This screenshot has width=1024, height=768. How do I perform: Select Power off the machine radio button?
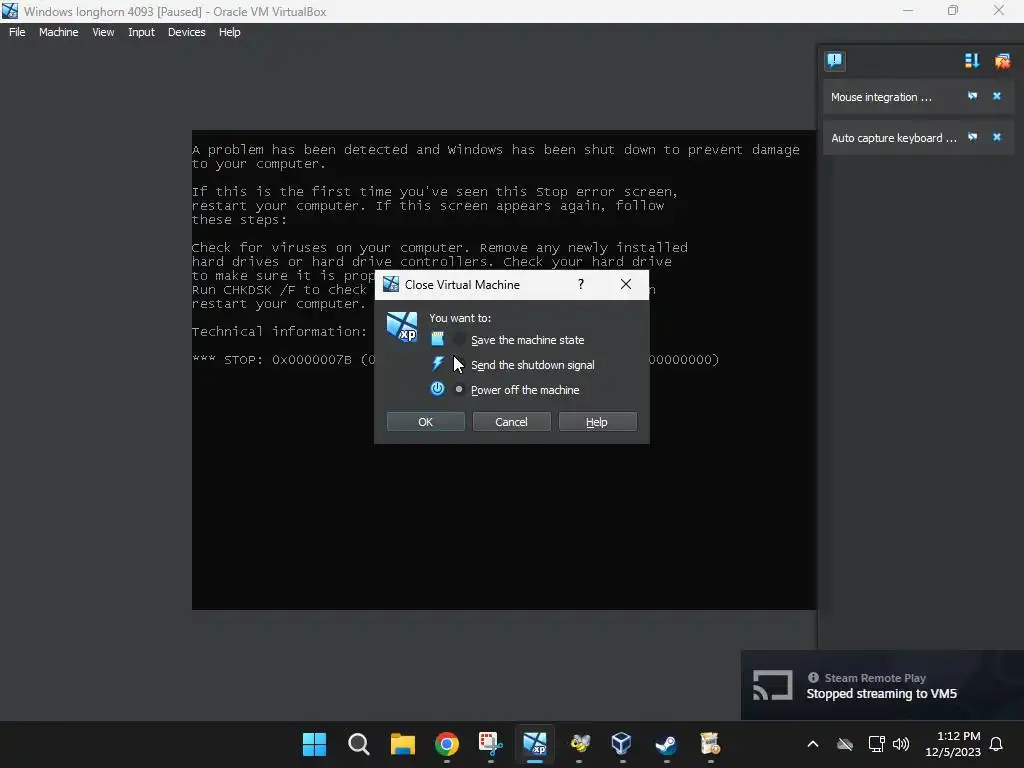(459, 389)
